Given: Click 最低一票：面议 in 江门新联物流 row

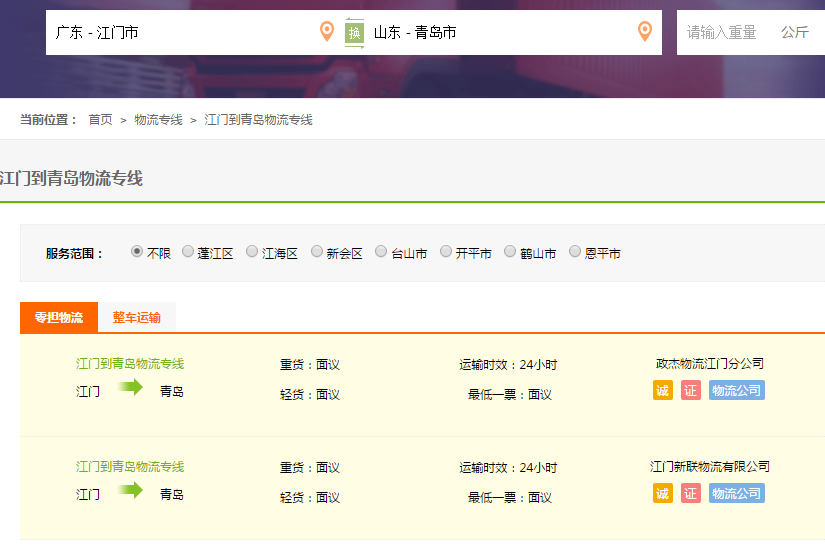Looking at the screenshot, I should pyautogui.click(x=510, y=497).
